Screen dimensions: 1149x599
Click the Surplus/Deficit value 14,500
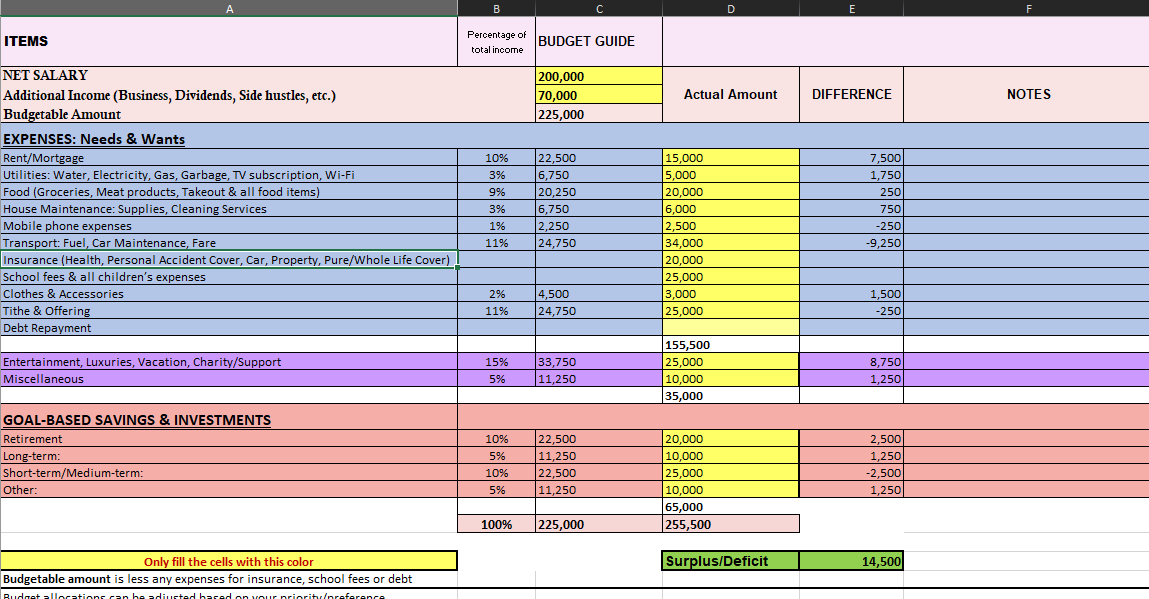(x=851, y=561)
